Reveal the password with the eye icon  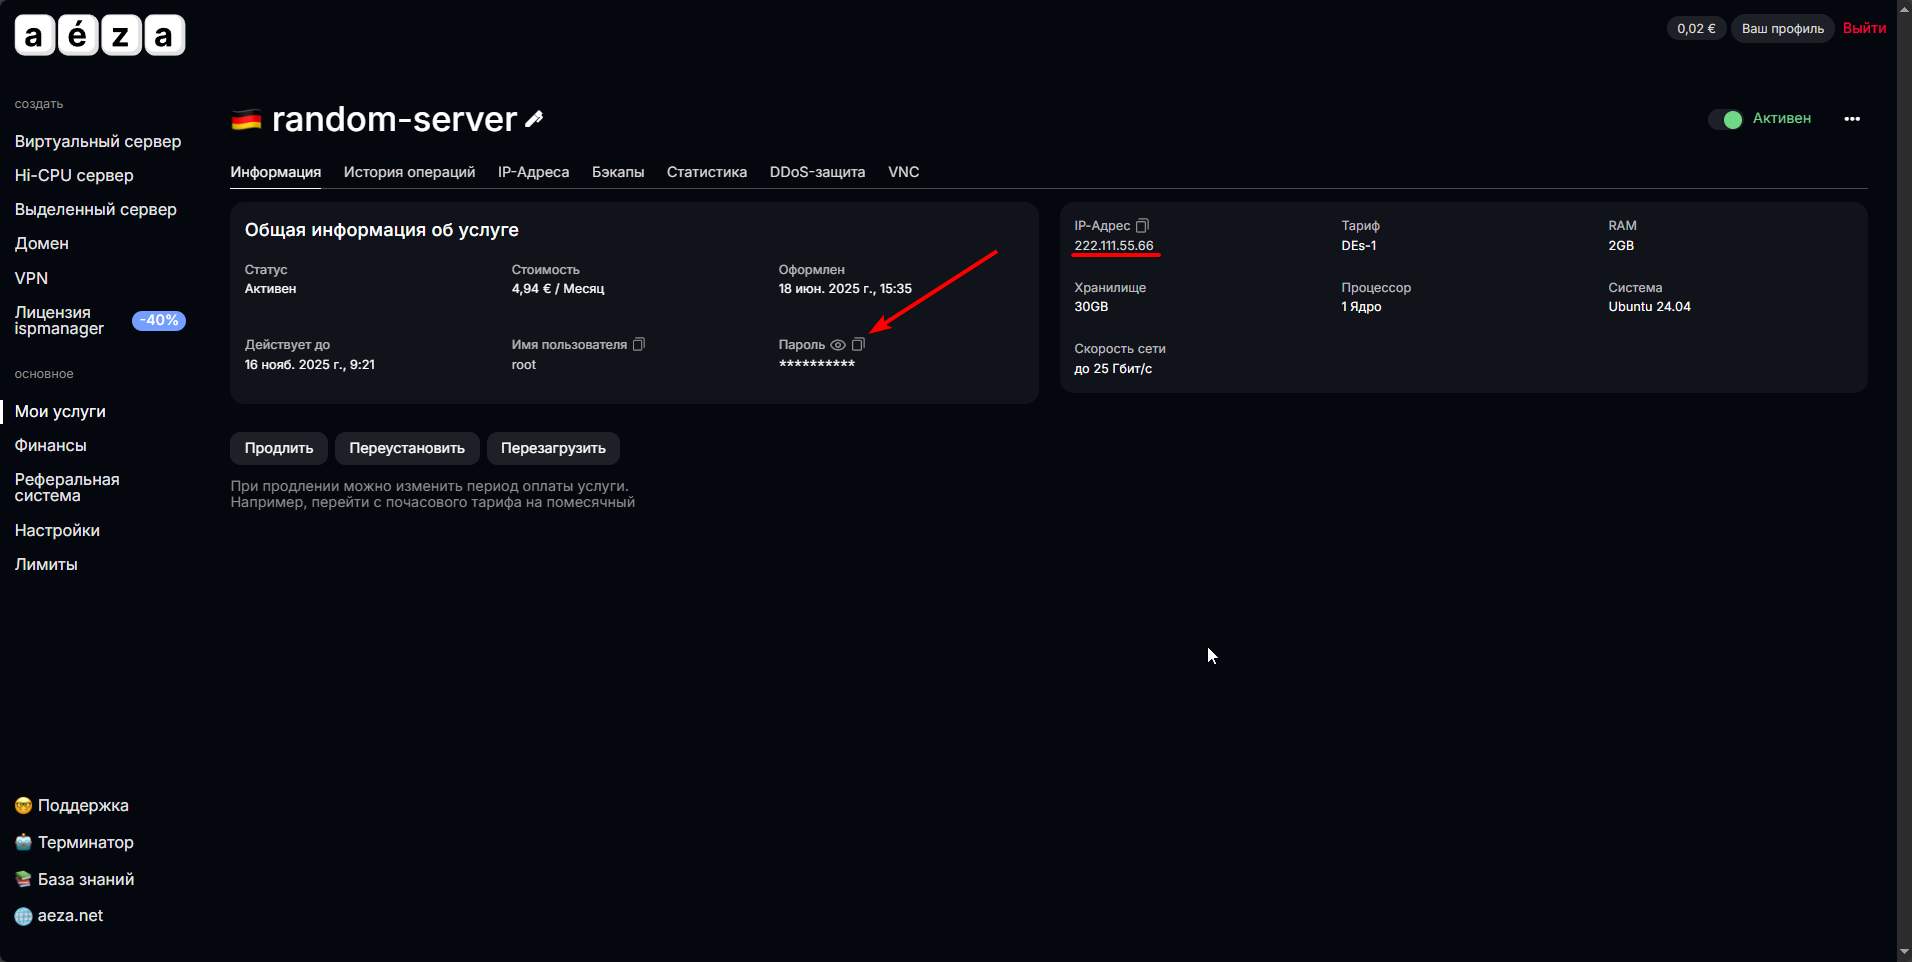[x=838, y=345]
